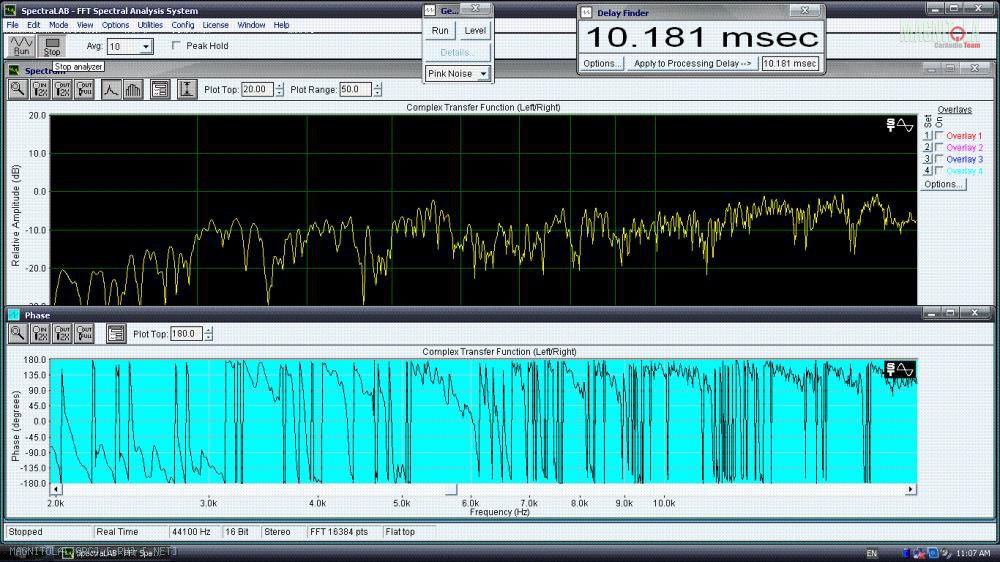
Task: Switch Spectrum plot to line graph icon
Action: tap(111, 89)
